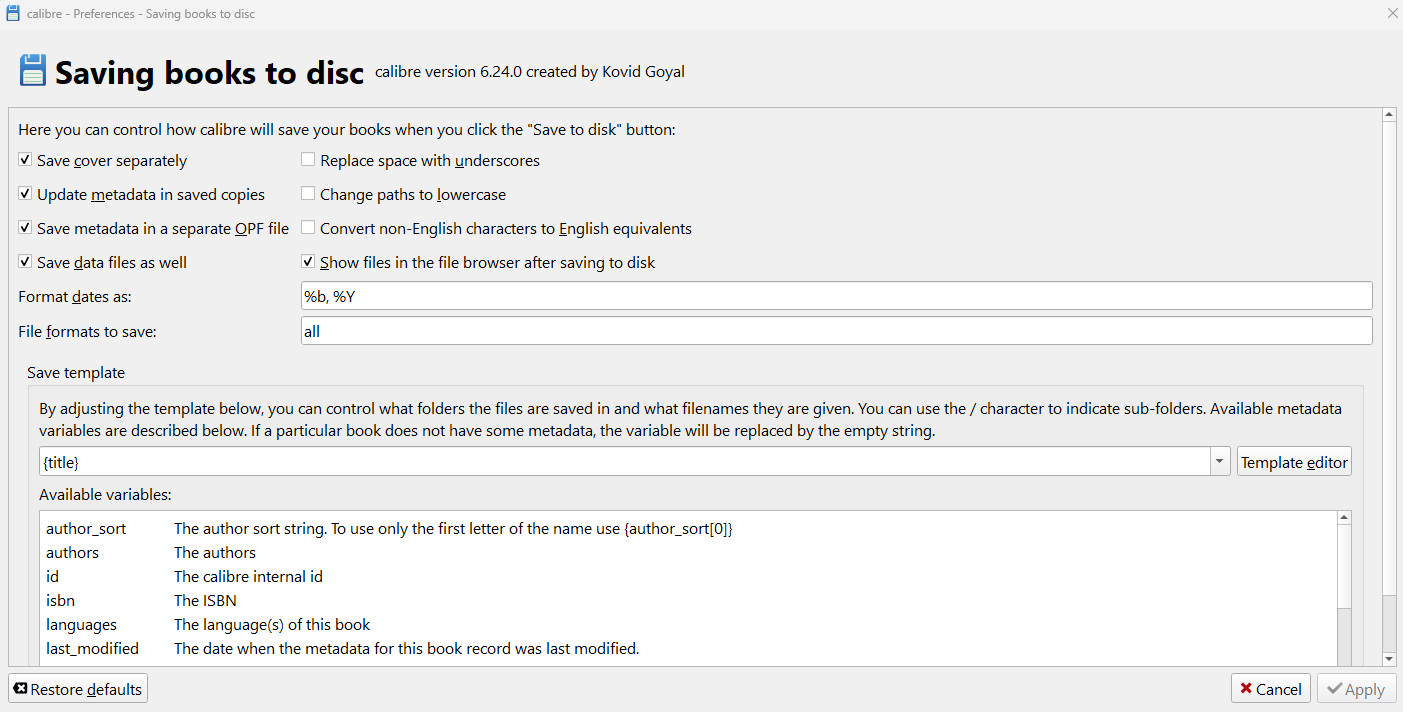This screenshot has width=1403, height=712.
Task: Click the calibre icon in the title bar
Action: tap(13, 13)
